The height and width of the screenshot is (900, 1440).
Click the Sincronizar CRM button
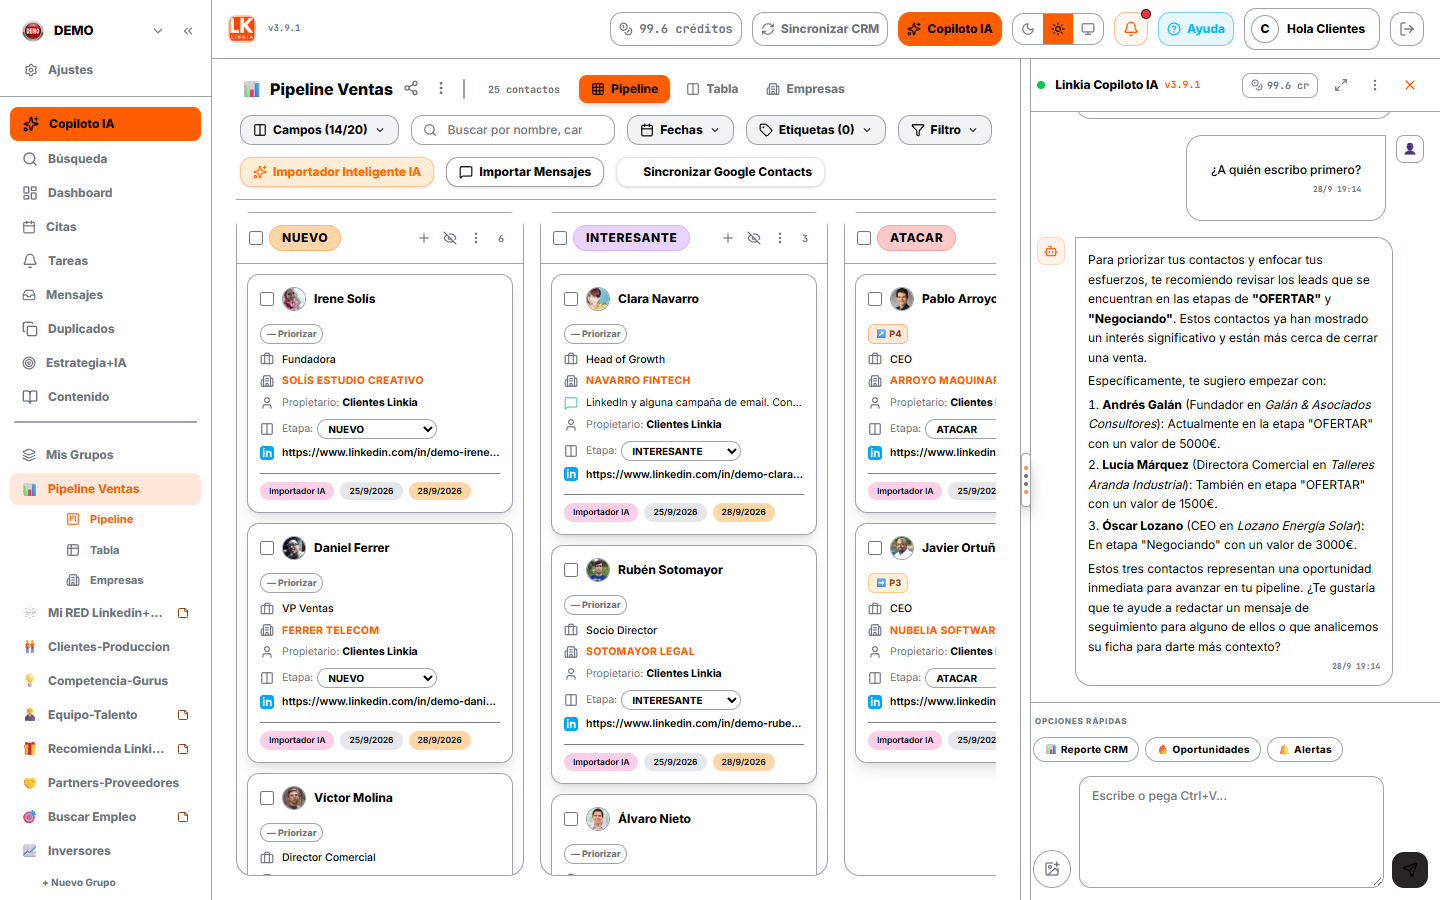[820, 29]
